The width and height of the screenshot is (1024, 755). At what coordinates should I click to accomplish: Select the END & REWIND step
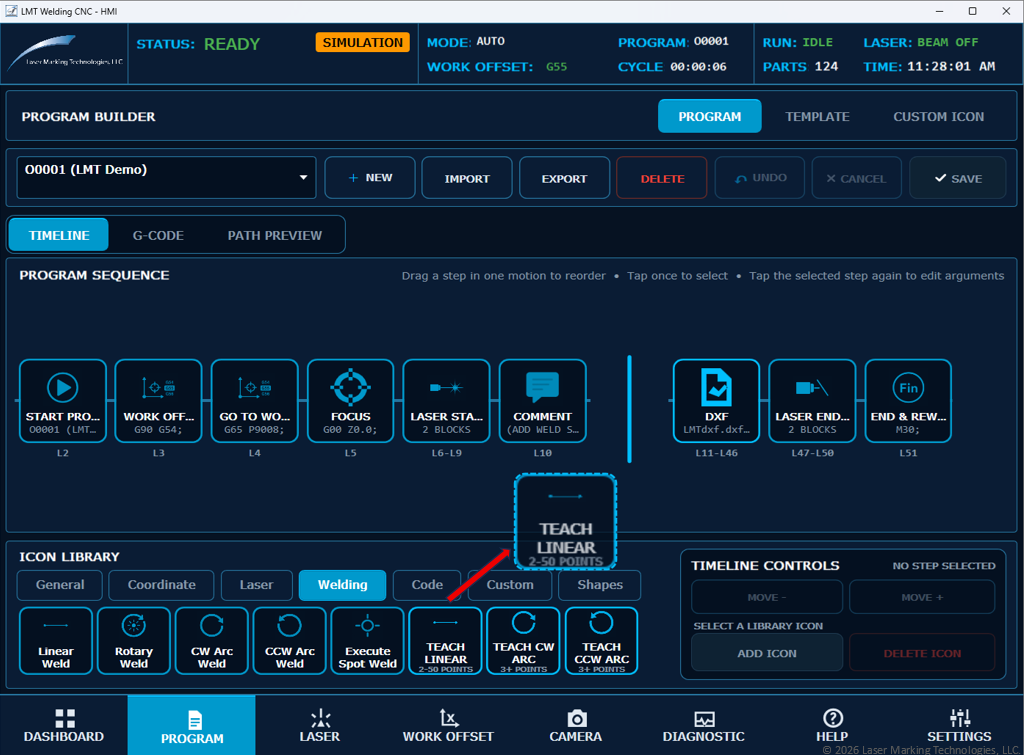908,401
